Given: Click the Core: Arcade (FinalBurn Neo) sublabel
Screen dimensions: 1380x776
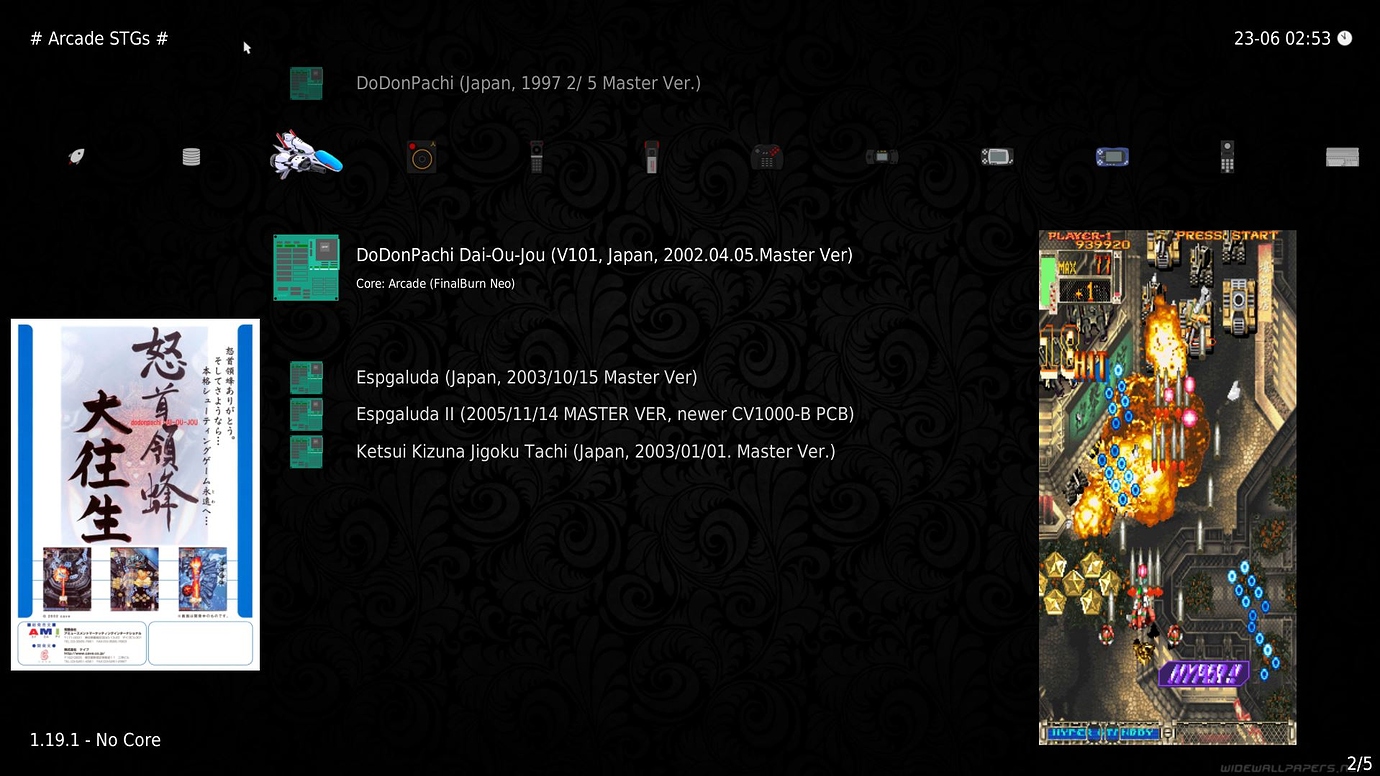Looking at the screenshot, I should [435, 284].
